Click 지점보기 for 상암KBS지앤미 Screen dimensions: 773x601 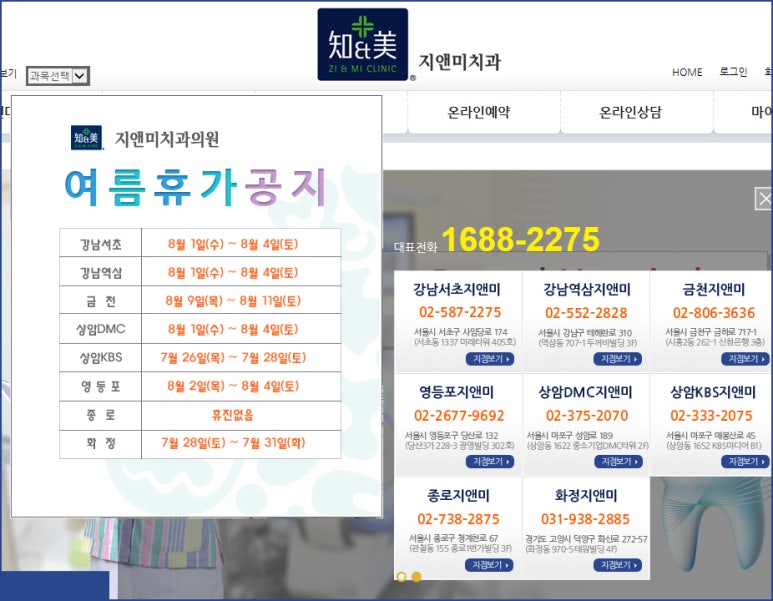coord(745,461)
